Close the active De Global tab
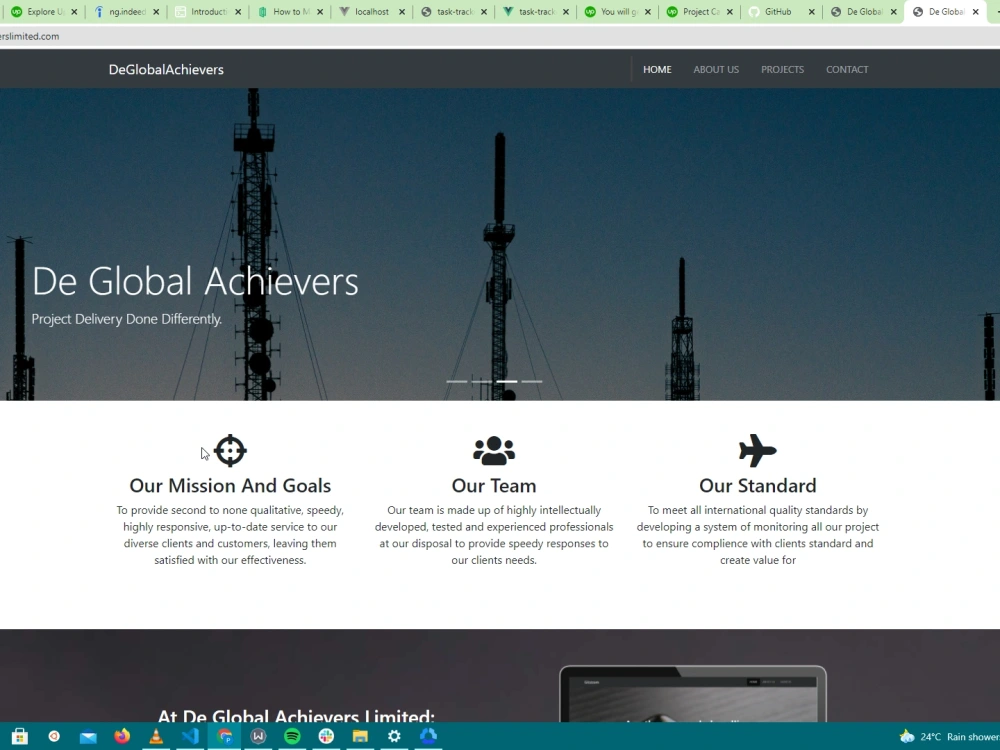This screenshot has width=1000, height=750. click(976, 11)
